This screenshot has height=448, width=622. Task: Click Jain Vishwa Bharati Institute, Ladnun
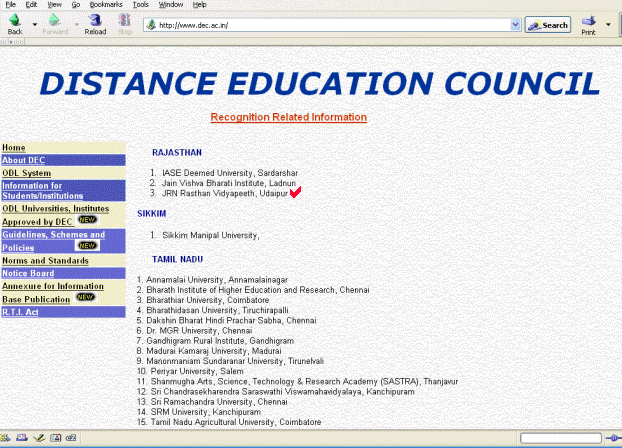[229, 183]
